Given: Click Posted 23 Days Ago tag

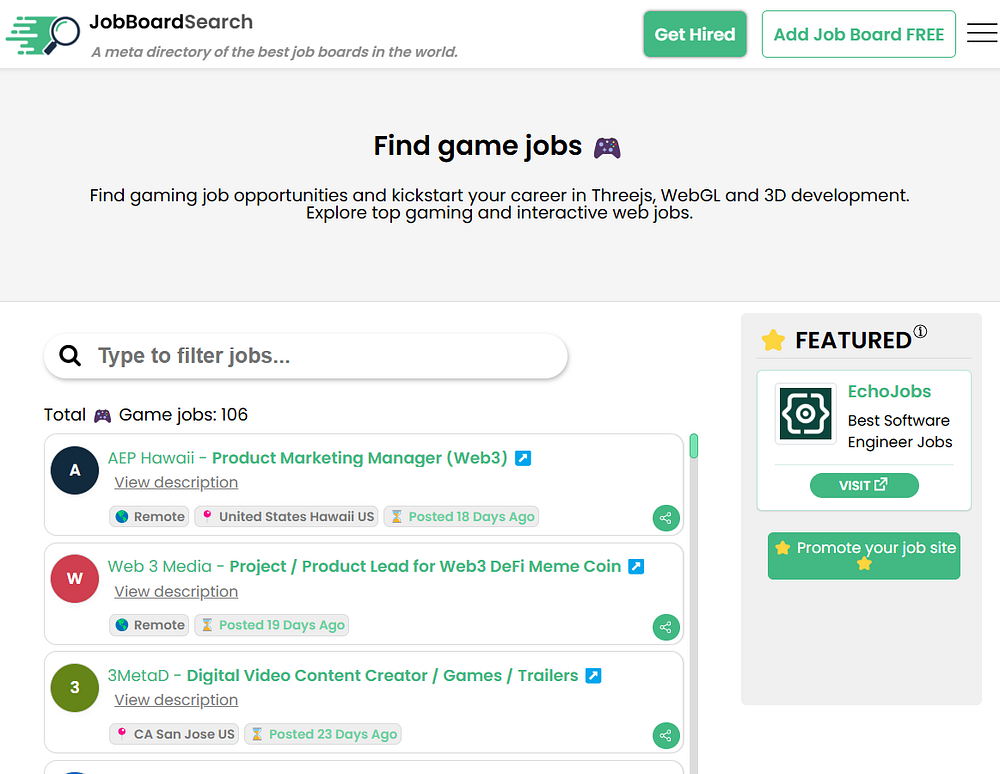Looking at the screenshot, I should click(x=323, y=734).
